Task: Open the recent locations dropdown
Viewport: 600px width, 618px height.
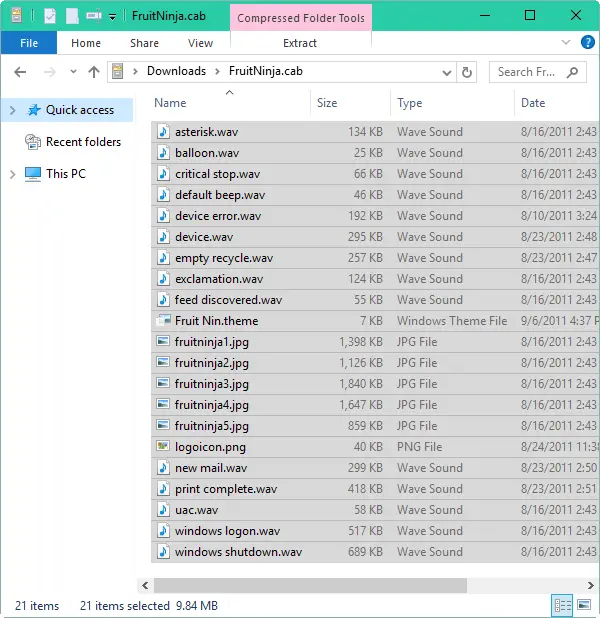Action: [x=73, y=72]
